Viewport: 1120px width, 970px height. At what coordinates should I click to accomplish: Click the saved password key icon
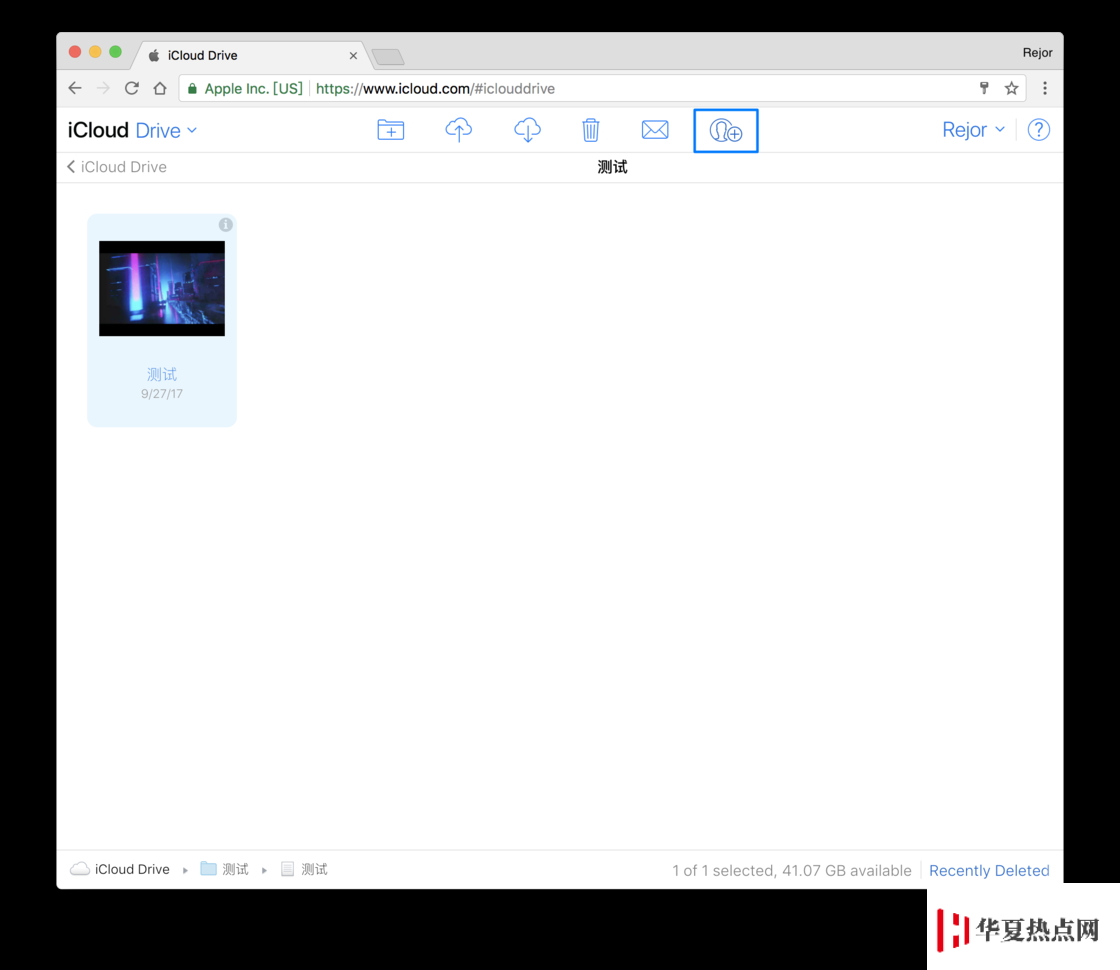coord(984,89)
